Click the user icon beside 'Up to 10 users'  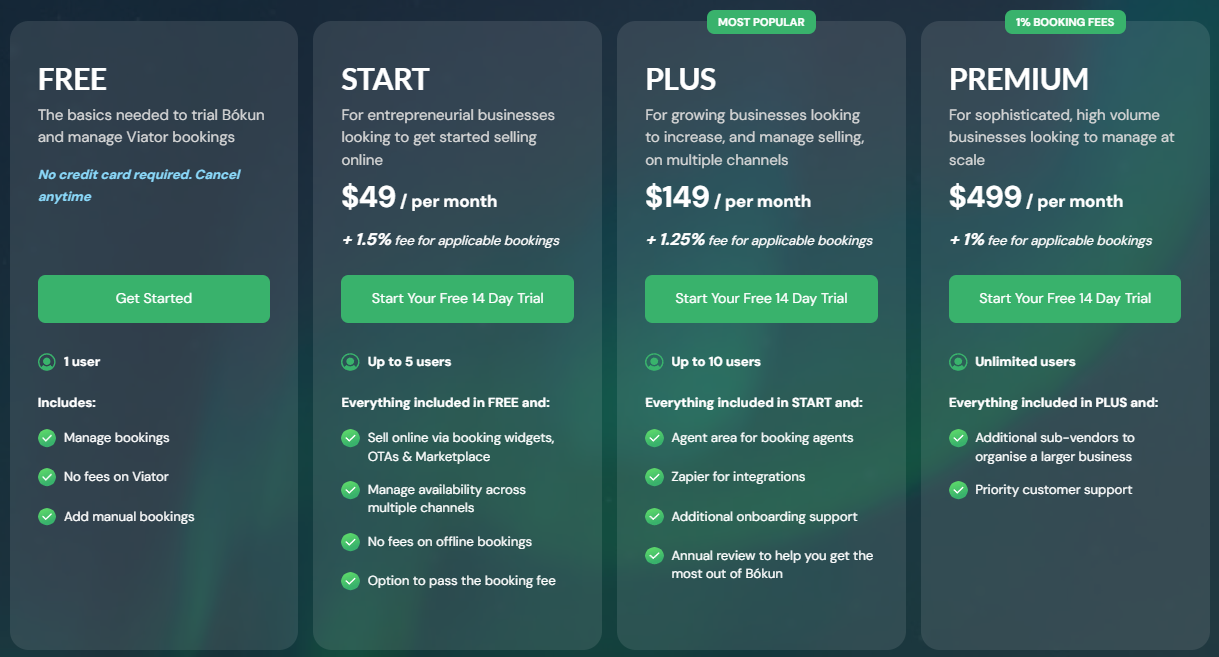(x=654, y=362)
